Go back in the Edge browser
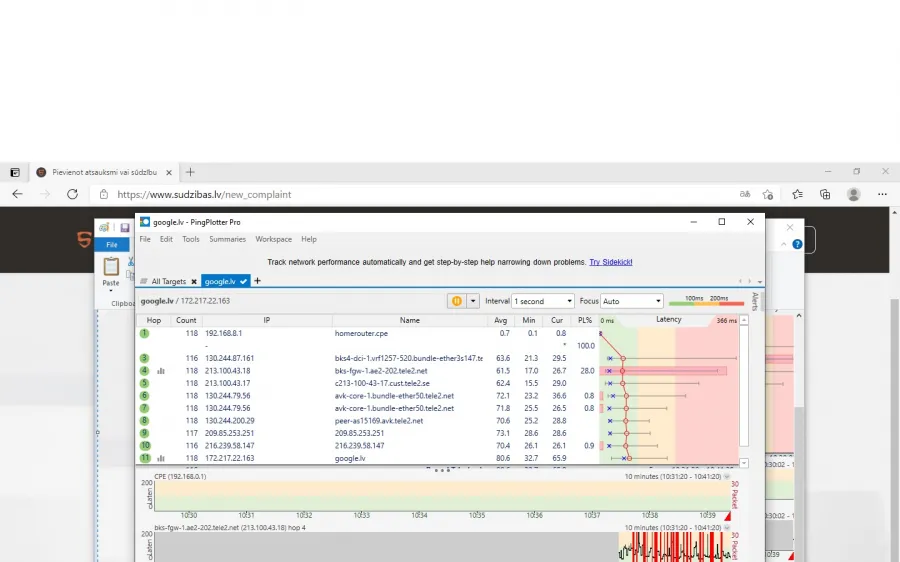The height and width of the screenshot is (562, 900). coord(17,194)
